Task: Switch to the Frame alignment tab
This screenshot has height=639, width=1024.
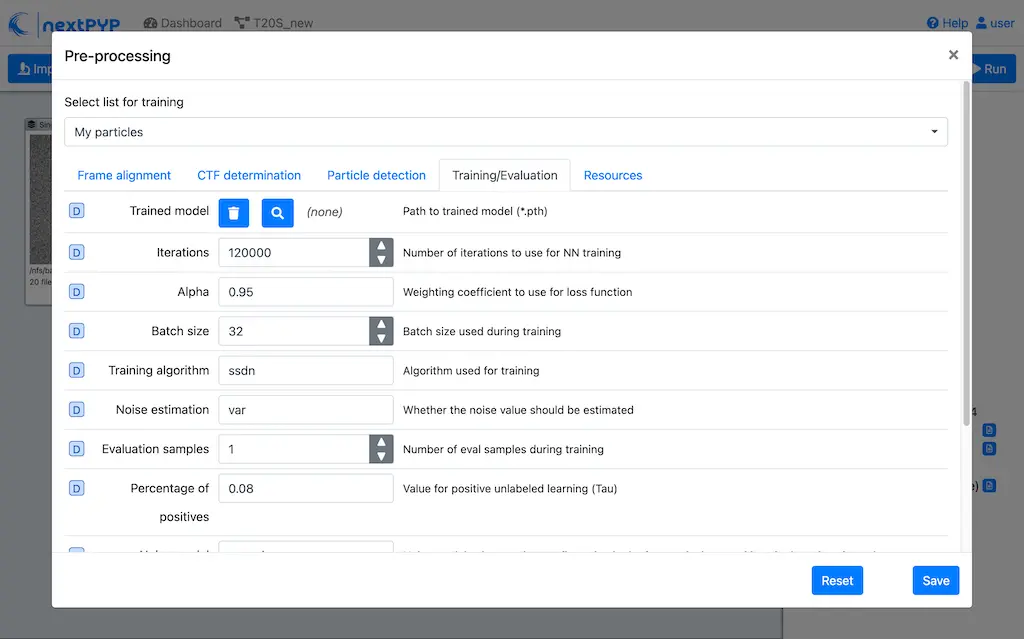Action: (x=124, y=175)
